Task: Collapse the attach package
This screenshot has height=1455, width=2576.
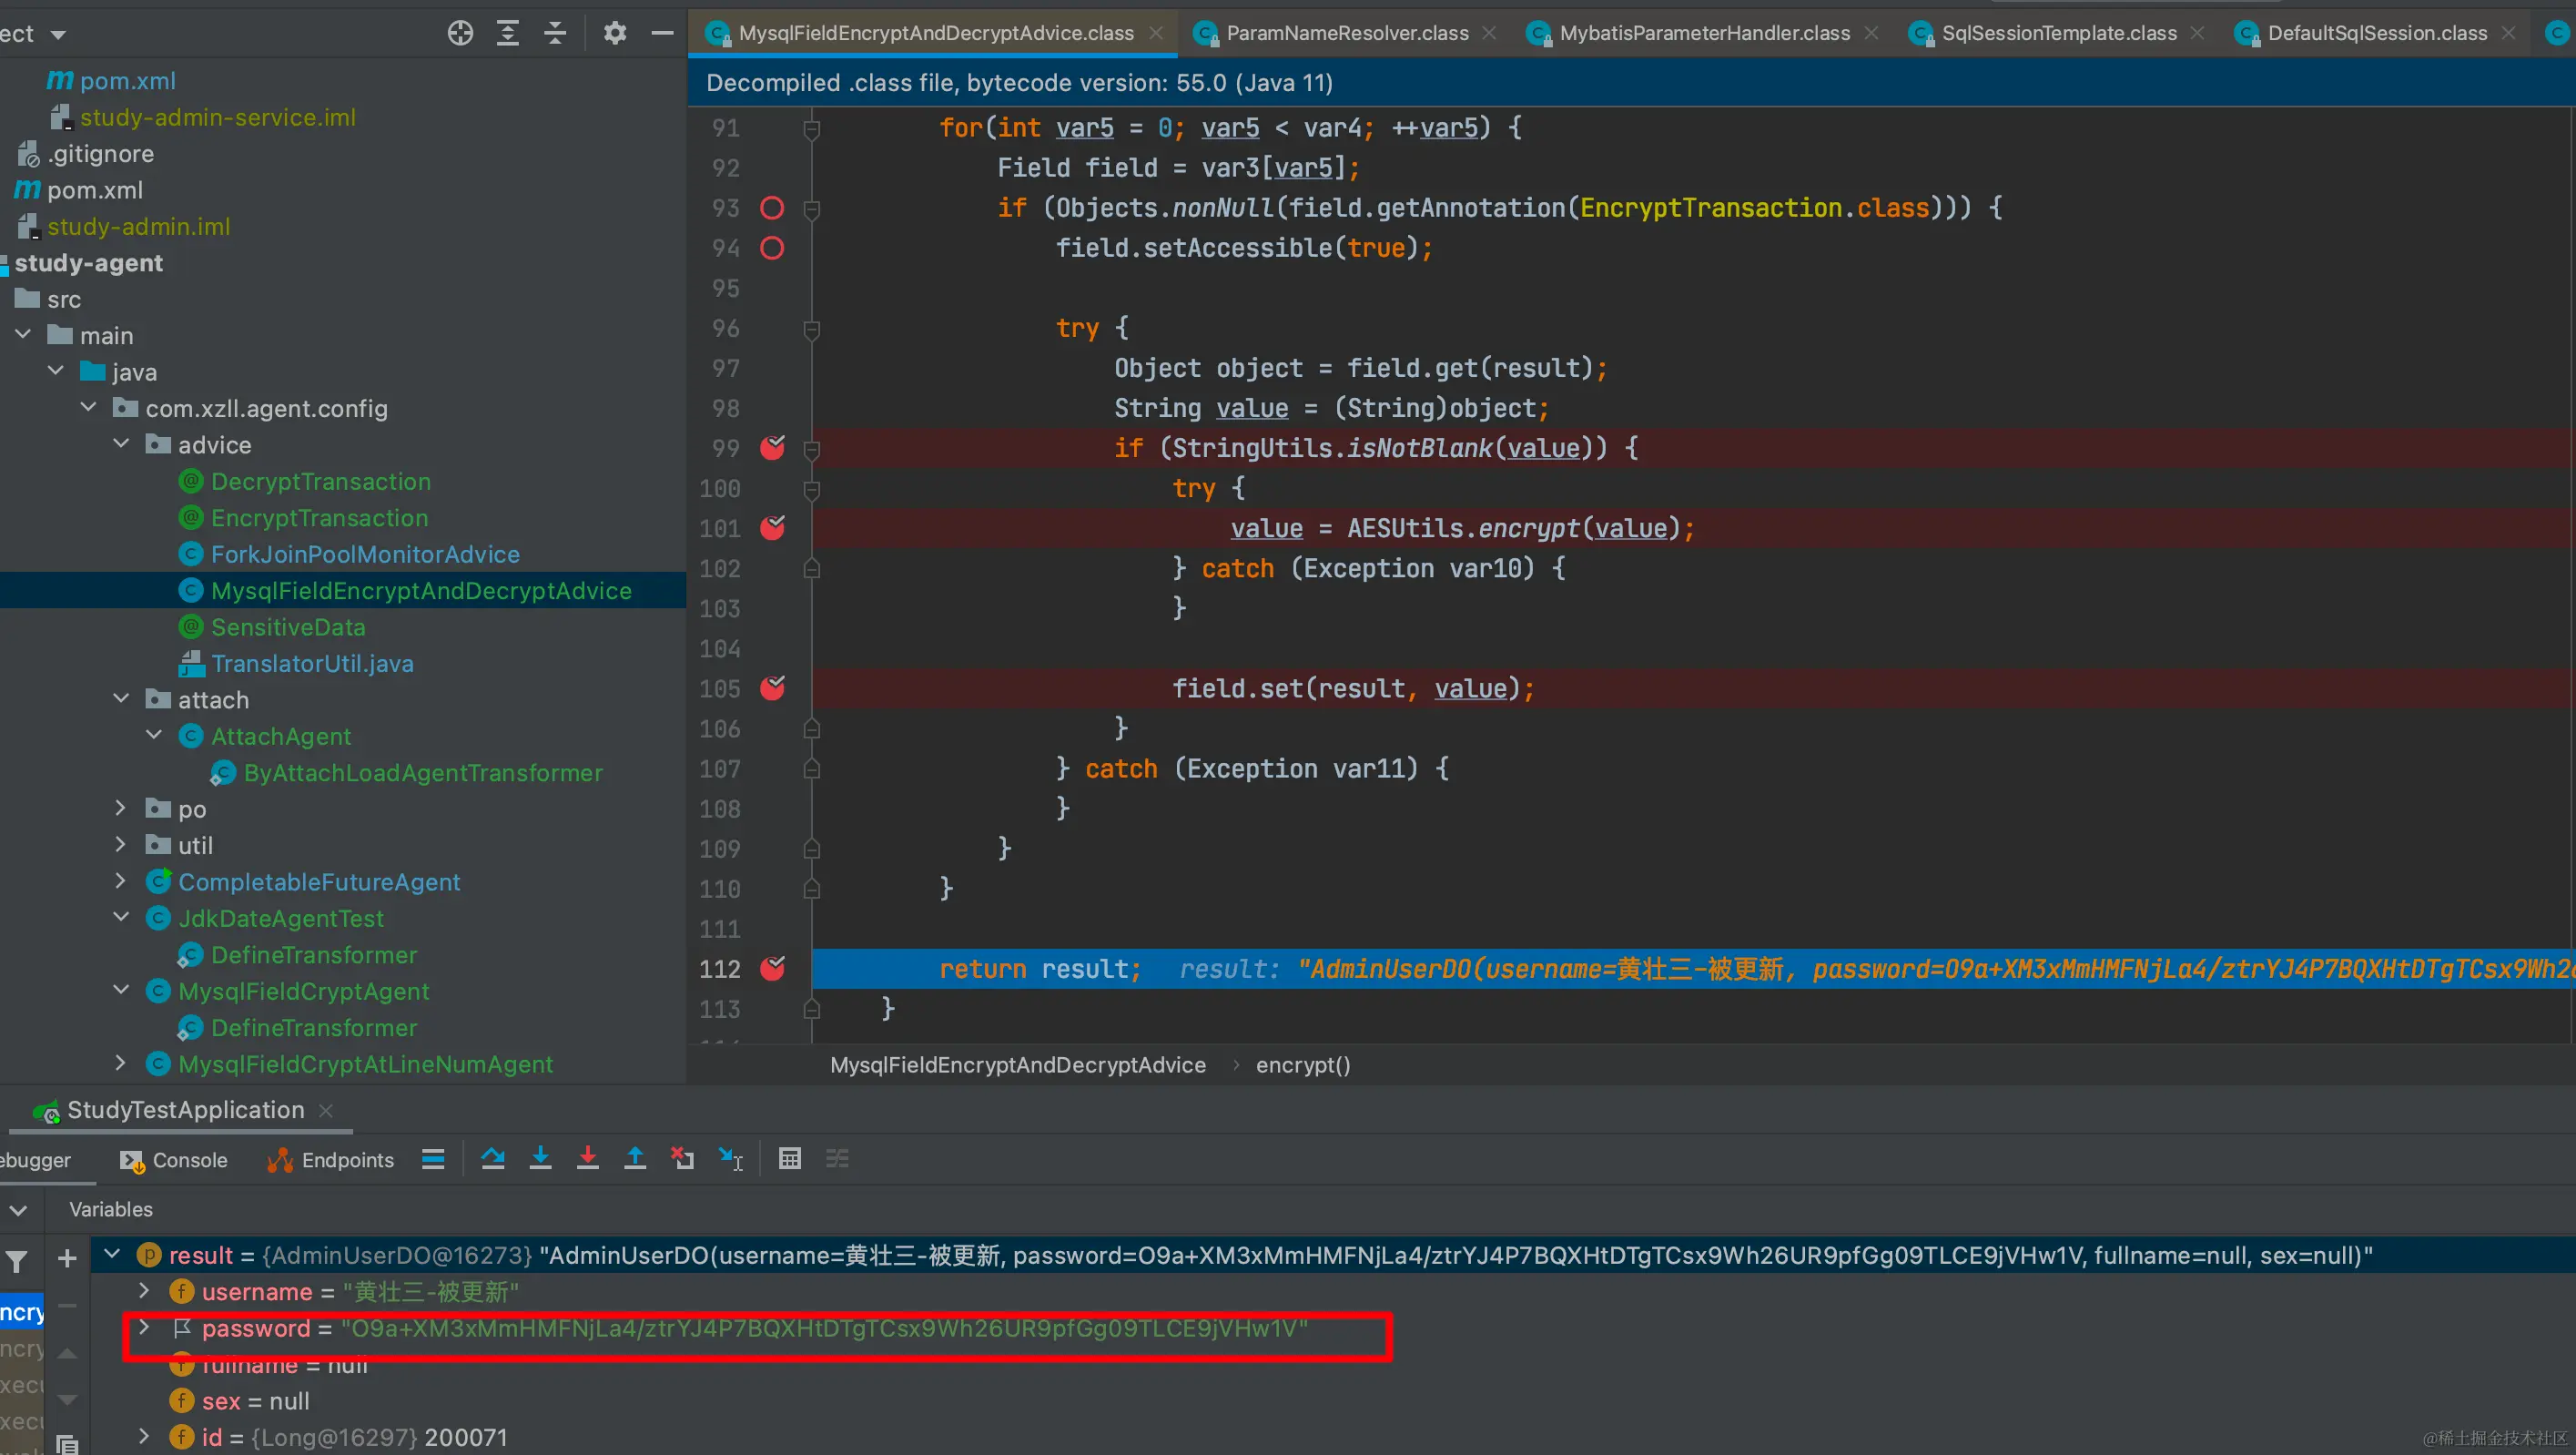Action: coord(122,698)
